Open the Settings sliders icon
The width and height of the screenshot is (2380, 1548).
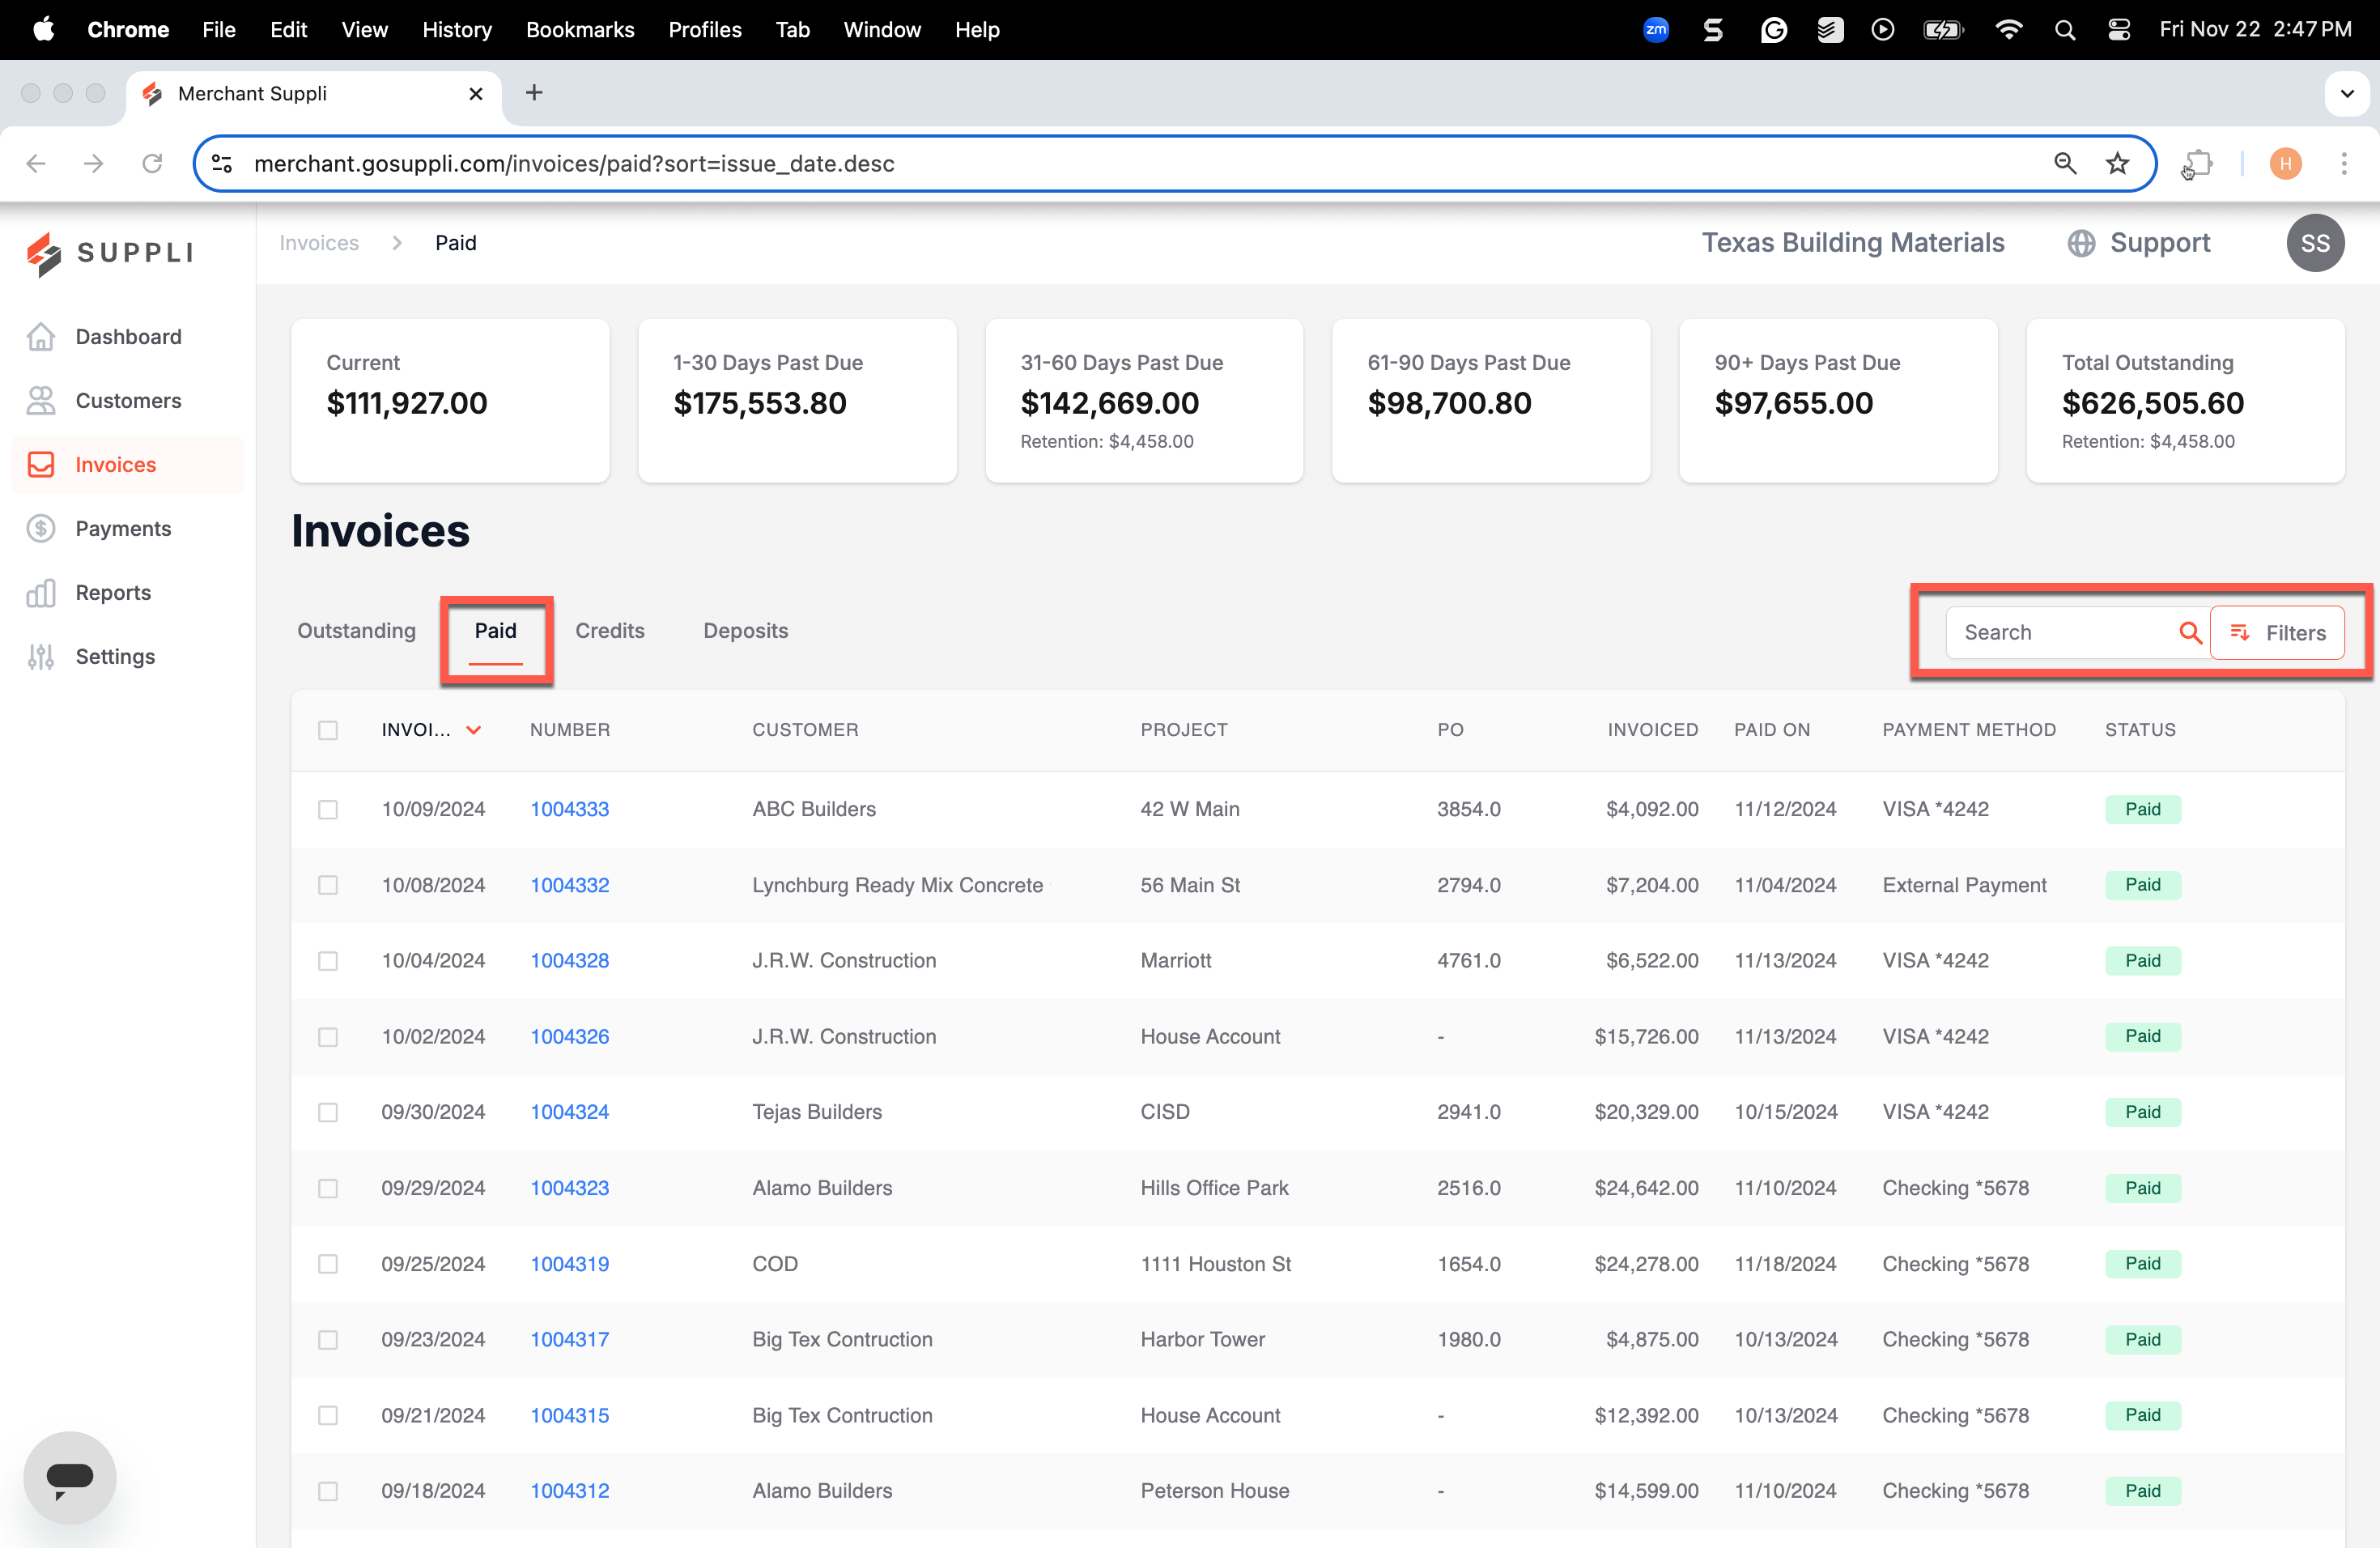(41, 657)
